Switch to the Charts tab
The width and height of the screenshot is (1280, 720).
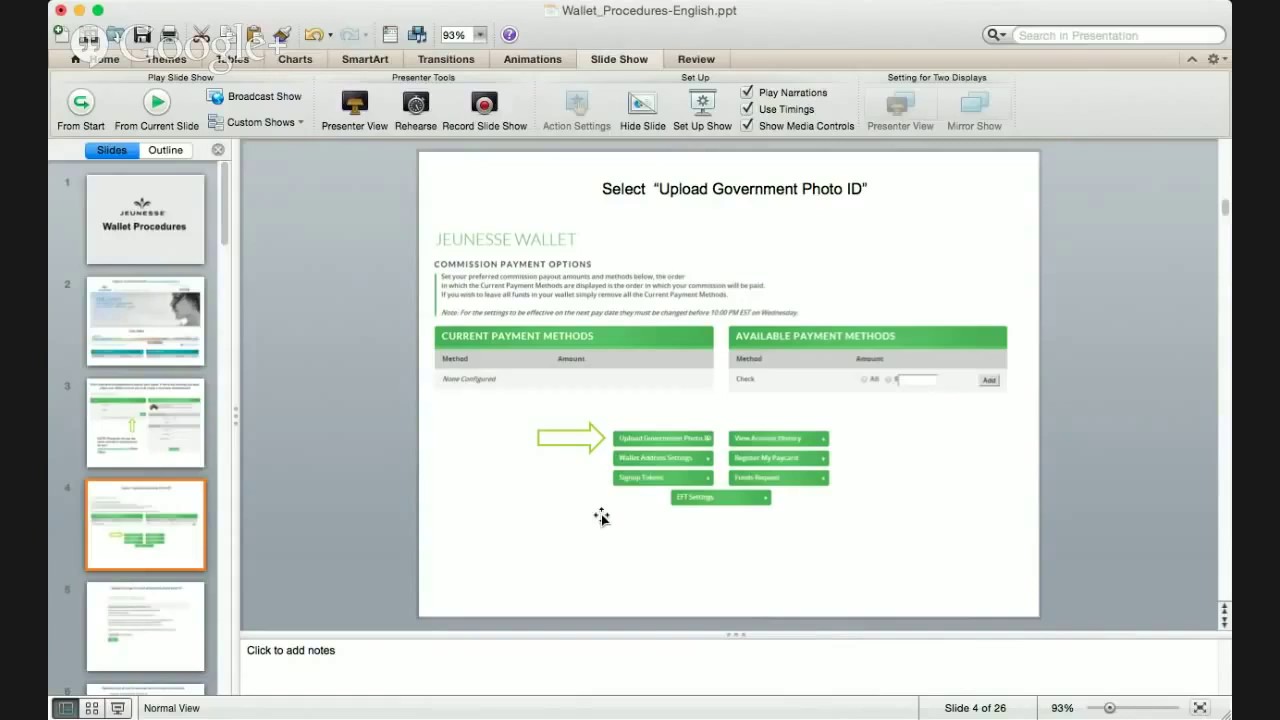pos(295,59)
